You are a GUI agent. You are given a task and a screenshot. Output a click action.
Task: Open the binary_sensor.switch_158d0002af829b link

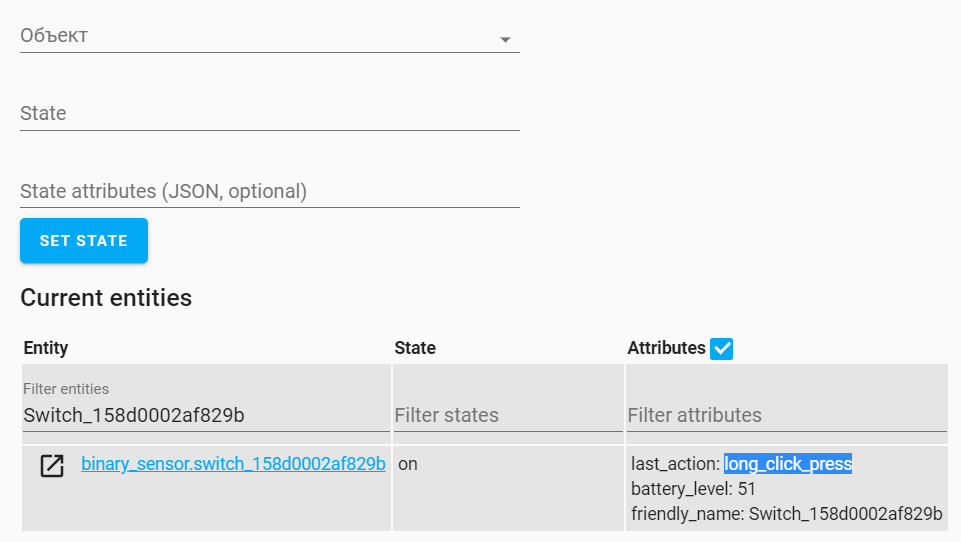(x=233, y=464)
